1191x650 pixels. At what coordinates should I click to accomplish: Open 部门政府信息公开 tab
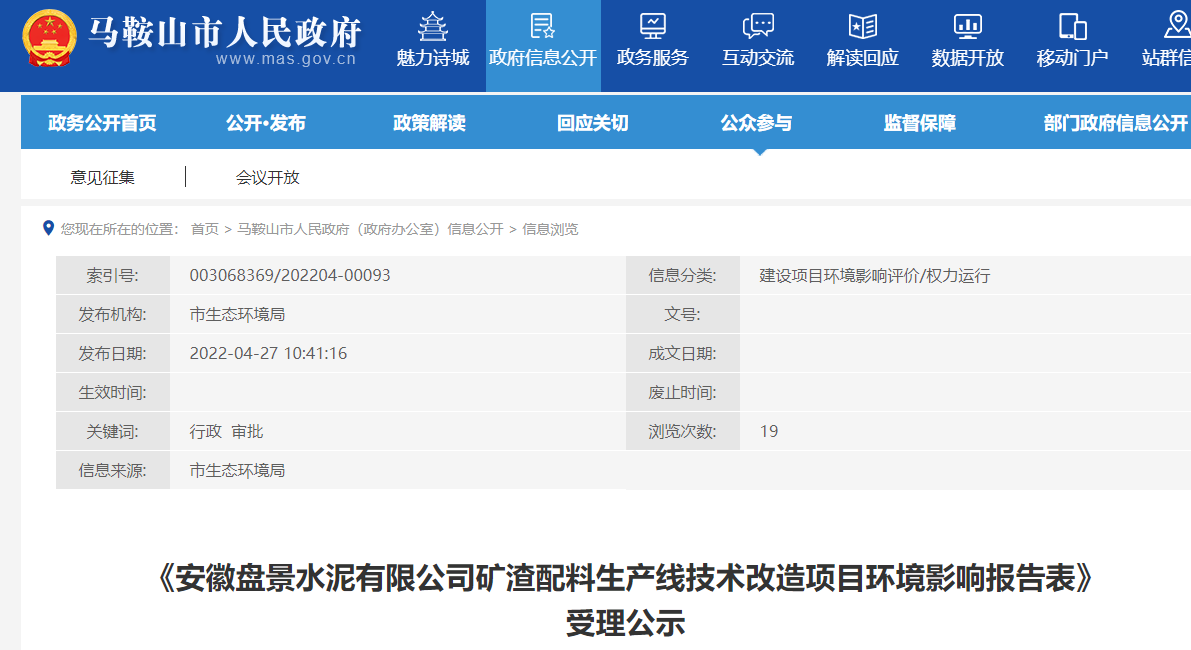[x=1115, y=123]
